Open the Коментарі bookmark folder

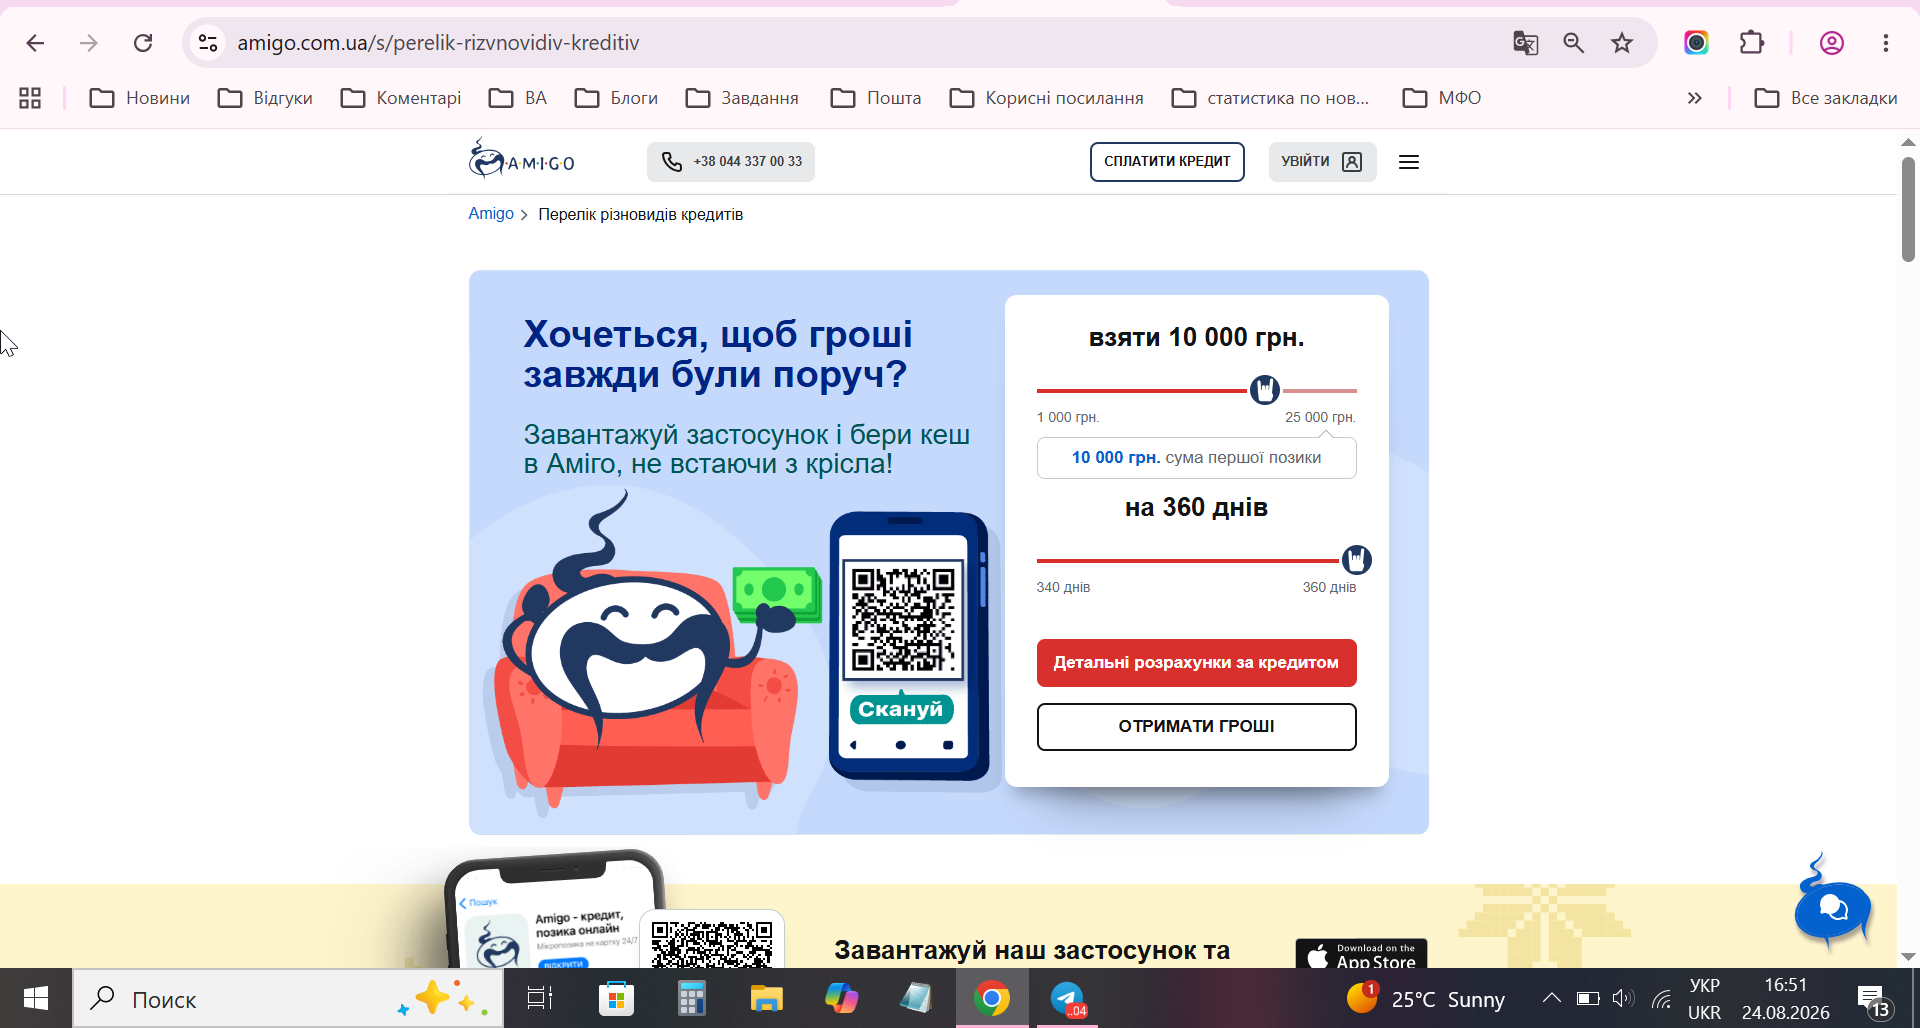coord(401,98)
